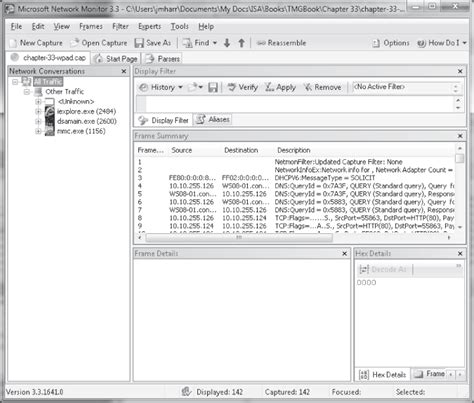Click the Frame column header
The height and width of the screenshot is (403, 474).
click(x=151, y=150)
